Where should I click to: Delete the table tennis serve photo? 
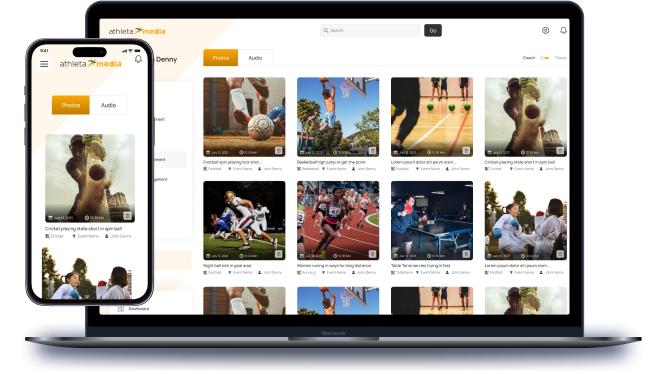[x=466, y=254]
